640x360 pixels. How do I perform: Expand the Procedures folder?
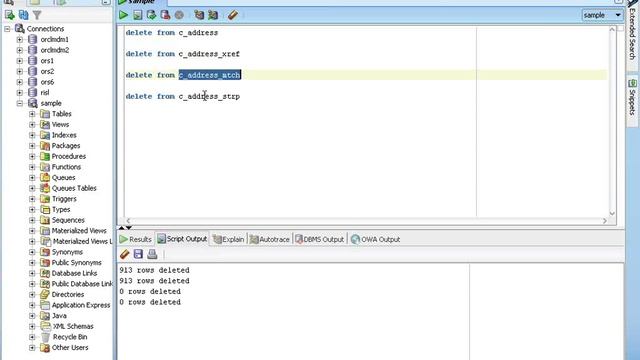point(32,156)
